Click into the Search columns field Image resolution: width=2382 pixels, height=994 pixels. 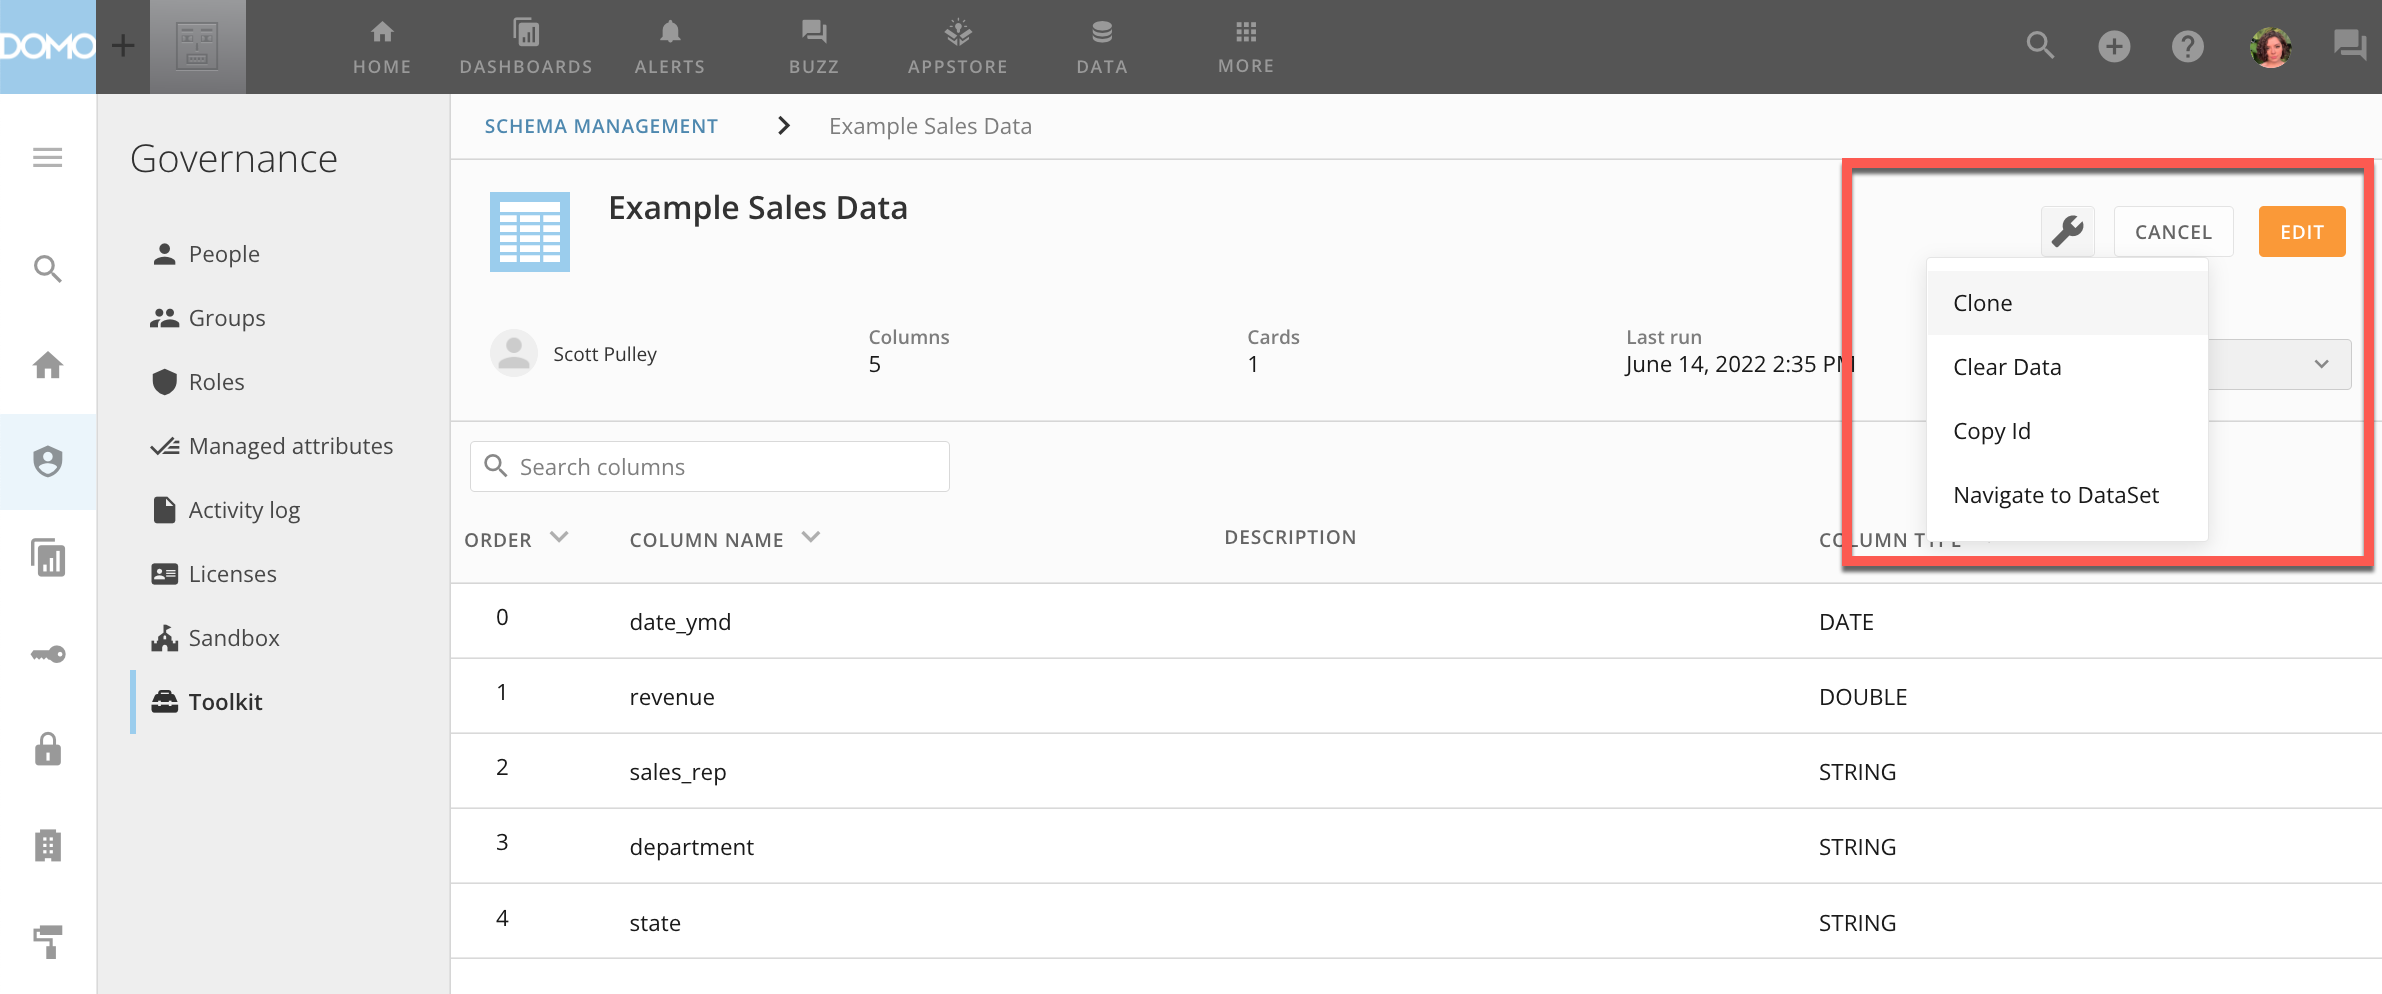(x=710, y=467)
